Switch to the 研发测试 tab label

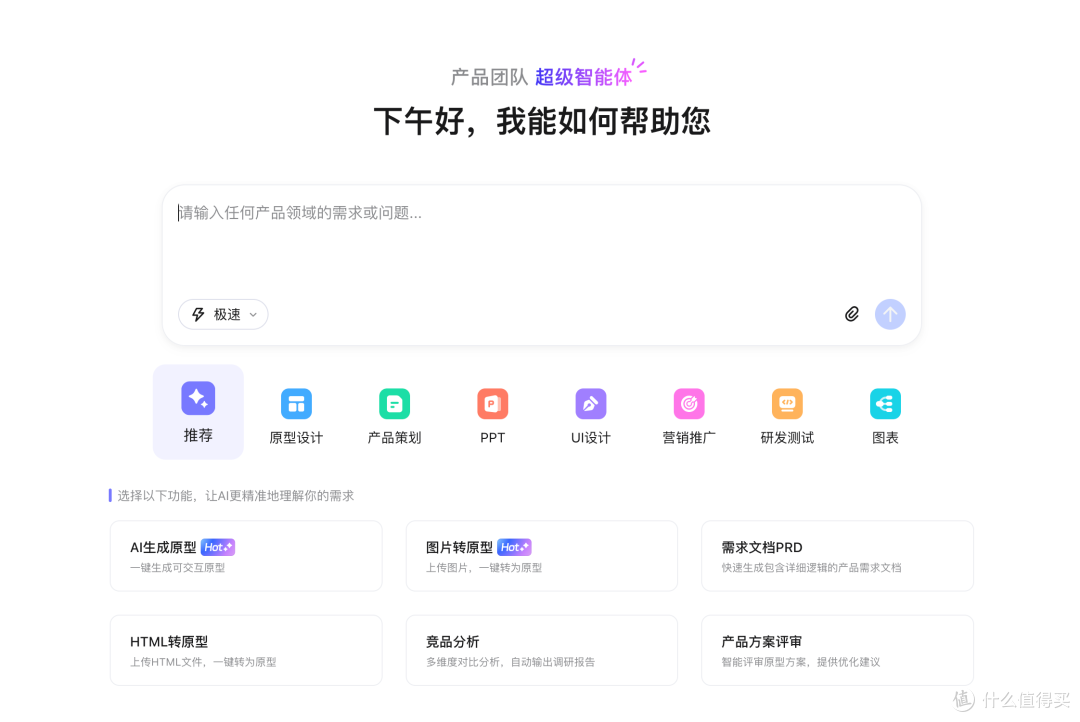coord(787,437)
